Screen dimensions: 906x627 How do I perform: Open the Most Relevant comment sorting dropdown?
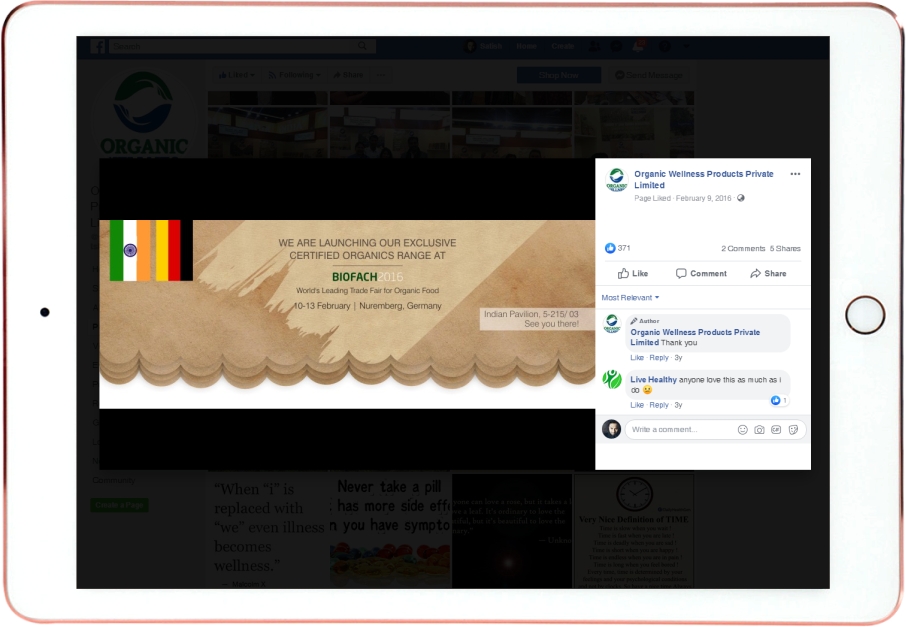(x=630, y=298)
